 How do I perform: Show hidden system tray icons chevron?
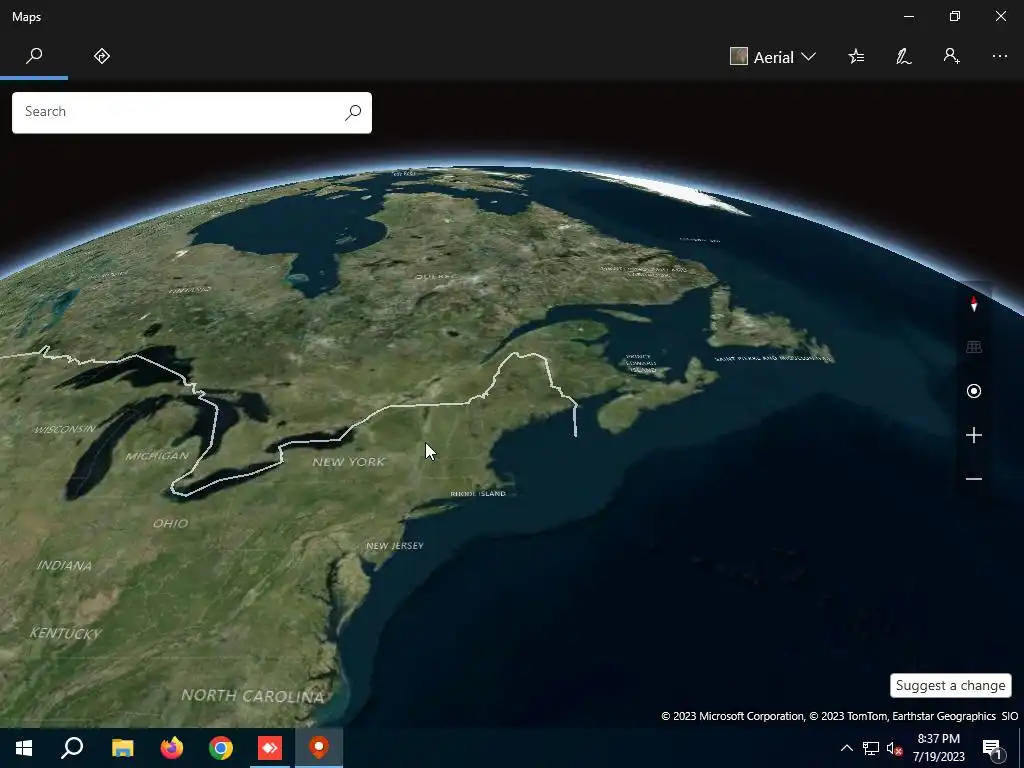click(846, 748)
